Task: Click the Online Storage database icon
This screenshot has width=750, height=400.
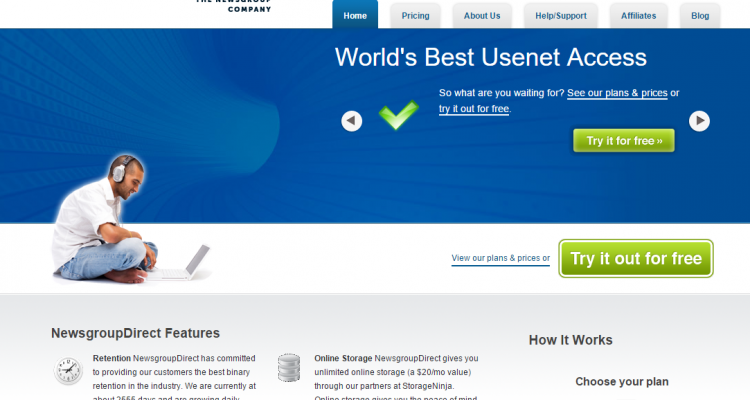Action: 289,367
